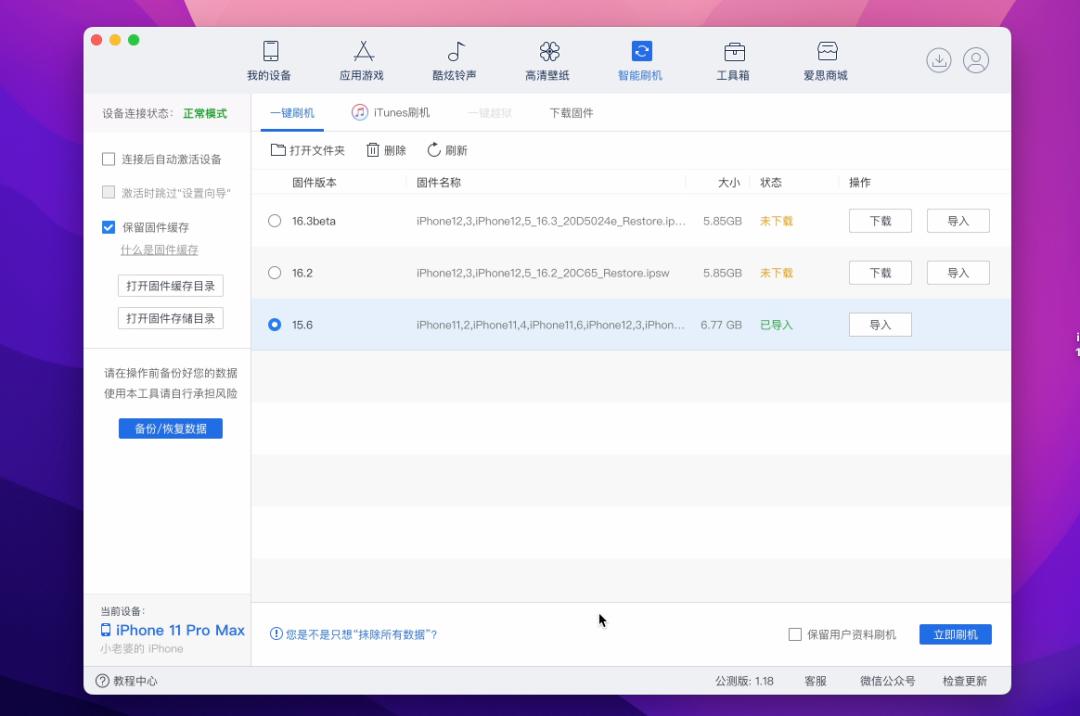Click the 删除 delete icon
1080x716 pixels.
pyautogui.click(x=385, y=150)
